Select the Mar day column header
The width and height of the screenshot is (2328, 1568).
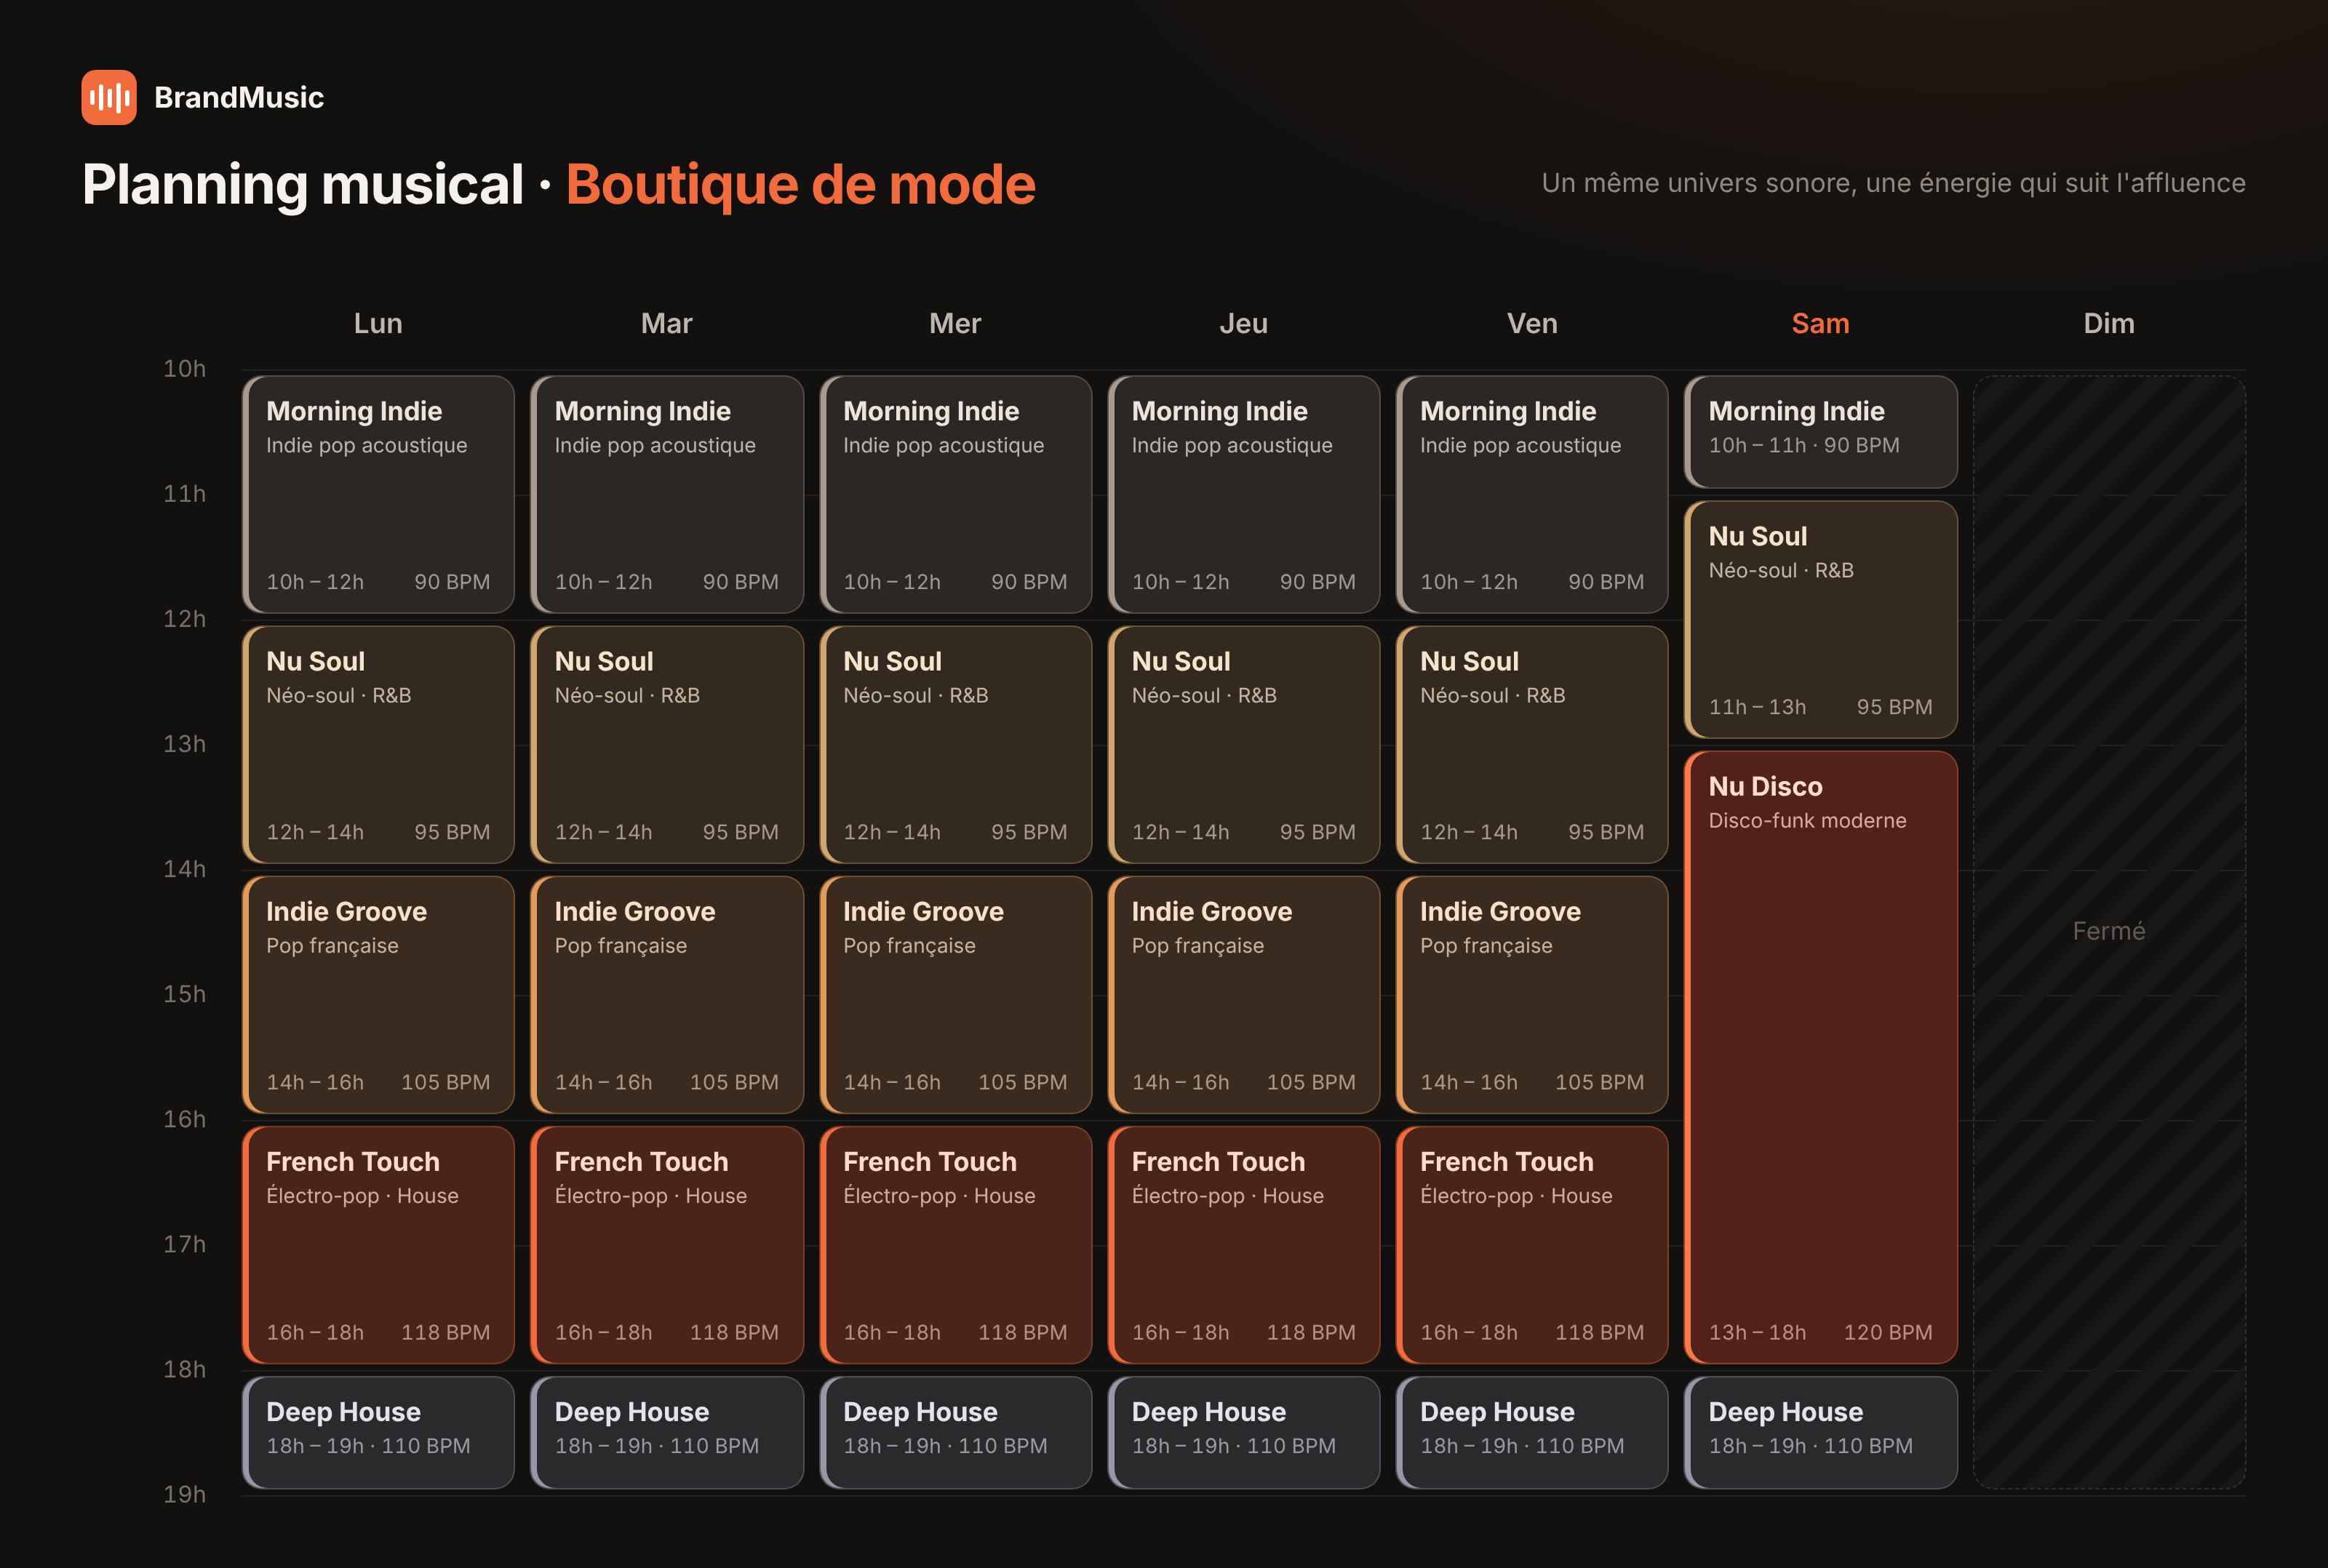(667, 323)
